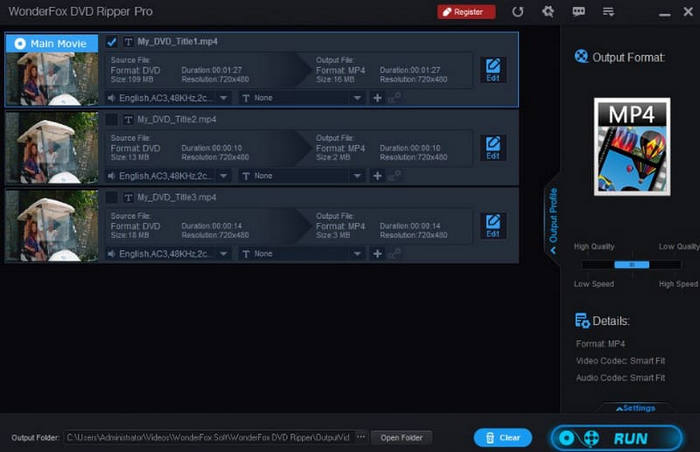
Task: Click the MP4 output format image
Action: 632,146
